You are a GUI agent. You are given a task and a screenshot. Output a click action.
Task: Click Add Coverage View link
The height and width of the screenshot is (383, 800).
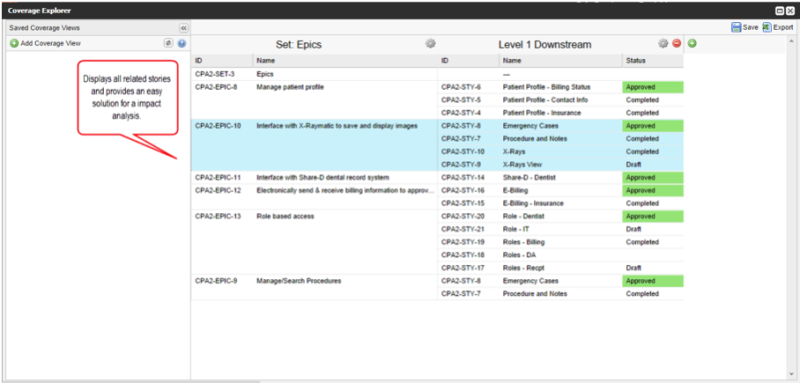(51, 43)
